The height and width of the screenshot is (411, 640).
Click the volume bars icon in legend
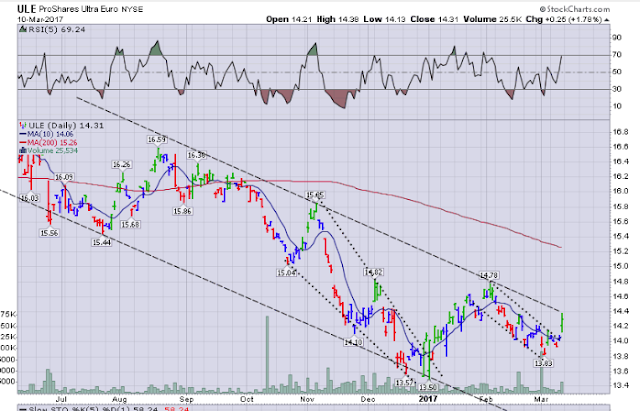pyautogui.click(x=23, y=151)
